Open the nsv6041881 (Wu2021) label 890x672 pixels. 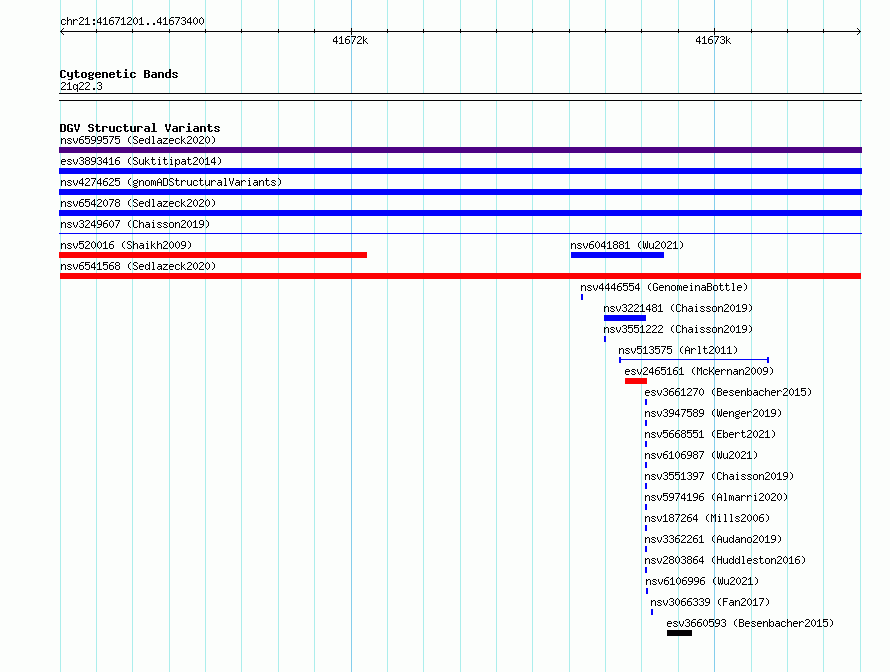pyautogui.click(x=627, y=245)
